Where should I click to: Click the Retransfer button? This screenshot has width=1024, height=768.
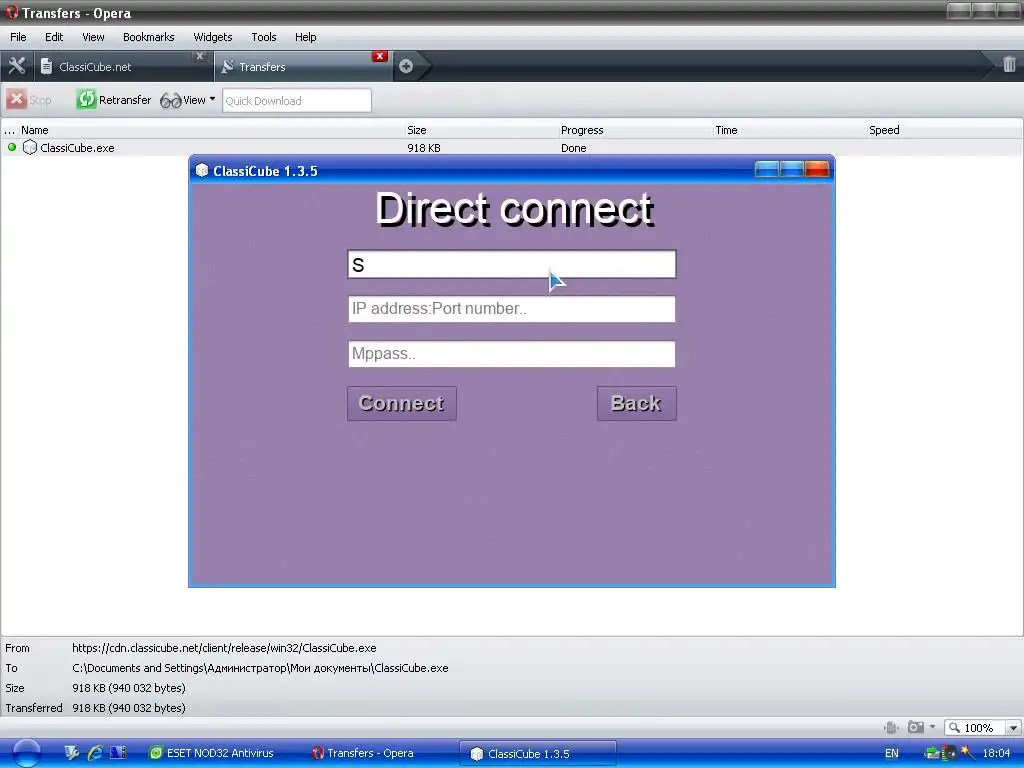pyautogui.click(x=114, y=100)
